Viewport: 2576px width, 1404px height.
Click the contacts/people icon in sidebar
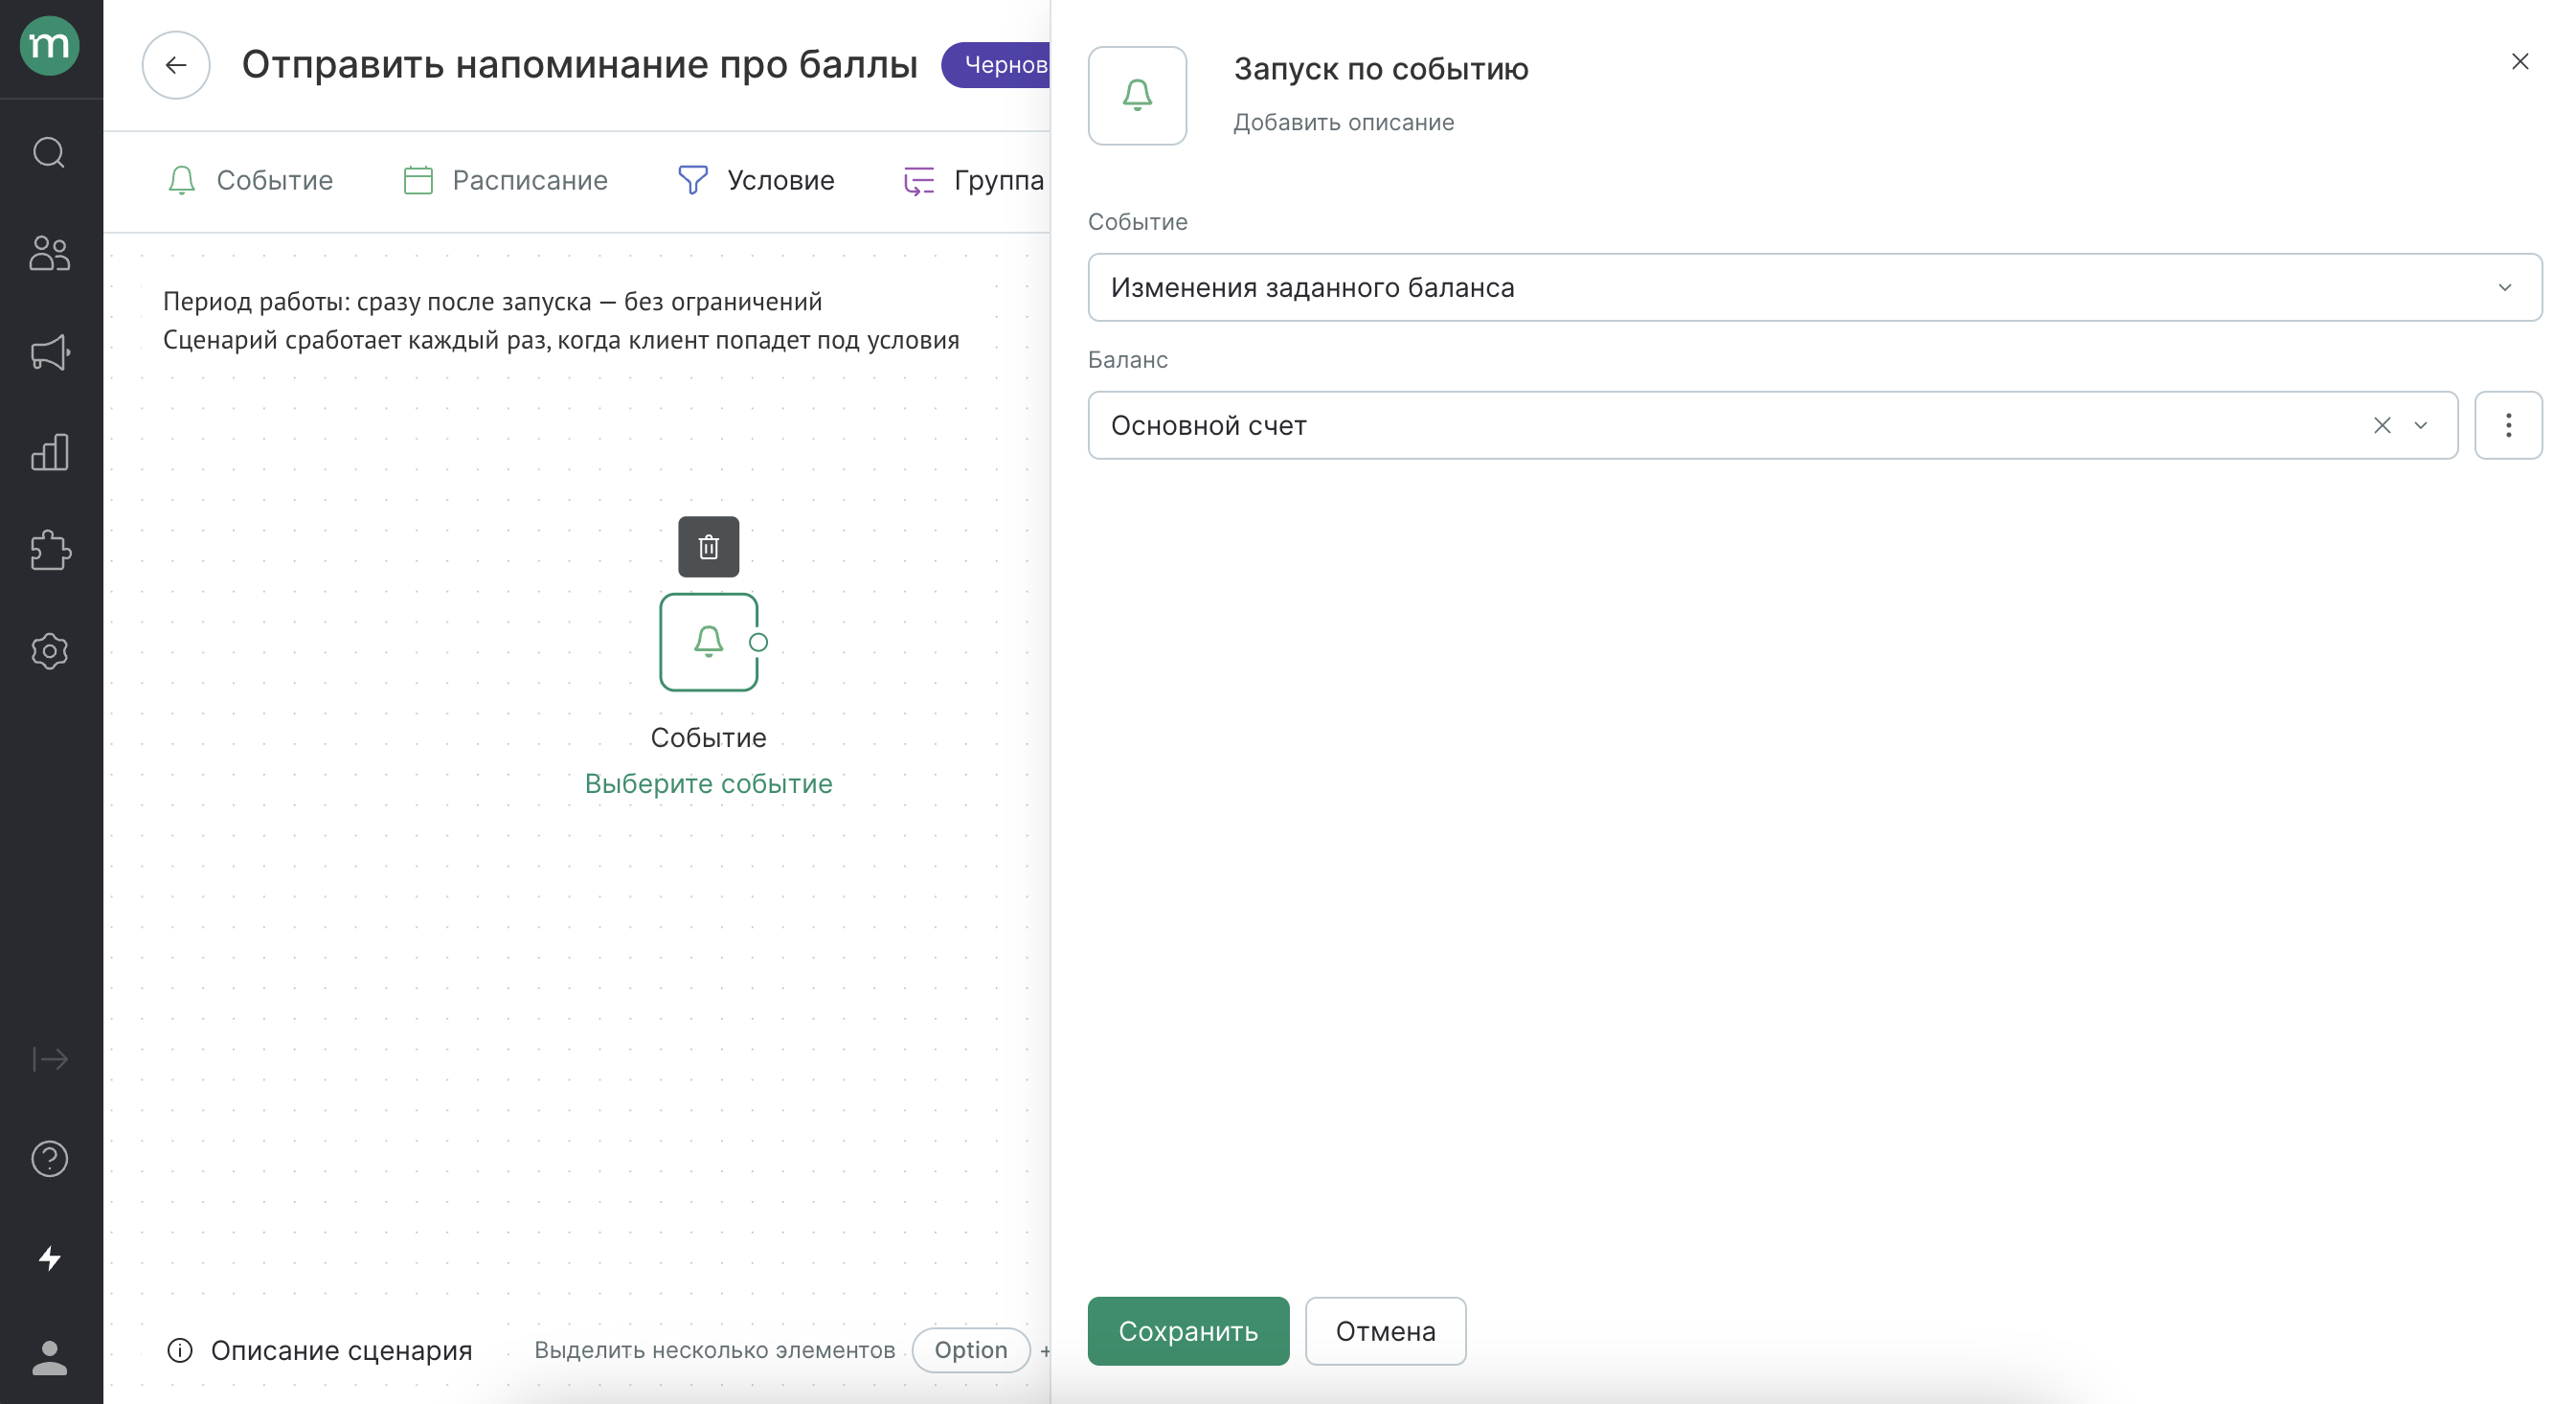pos(49,253)
